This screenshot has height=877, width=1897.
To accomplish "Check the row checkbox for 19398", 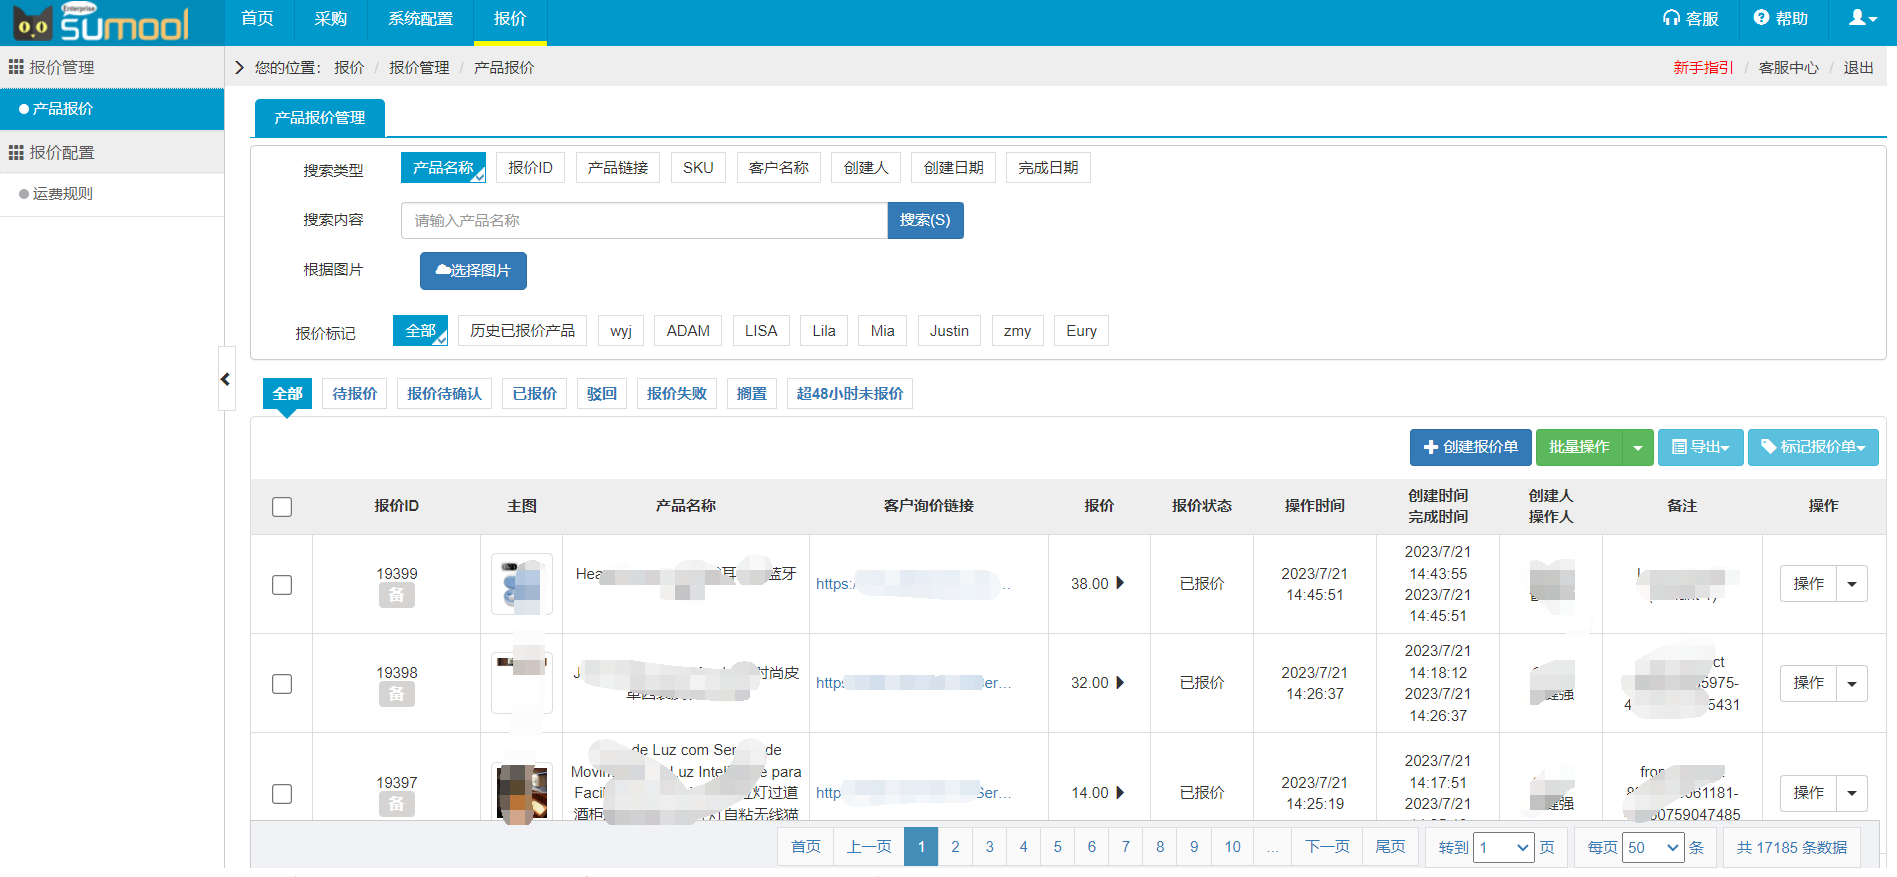I will [x=282, y=684].
